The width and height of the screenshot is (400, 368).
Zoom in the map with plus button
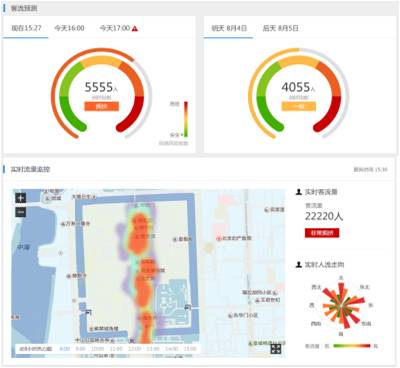click(x=21, y=198)
